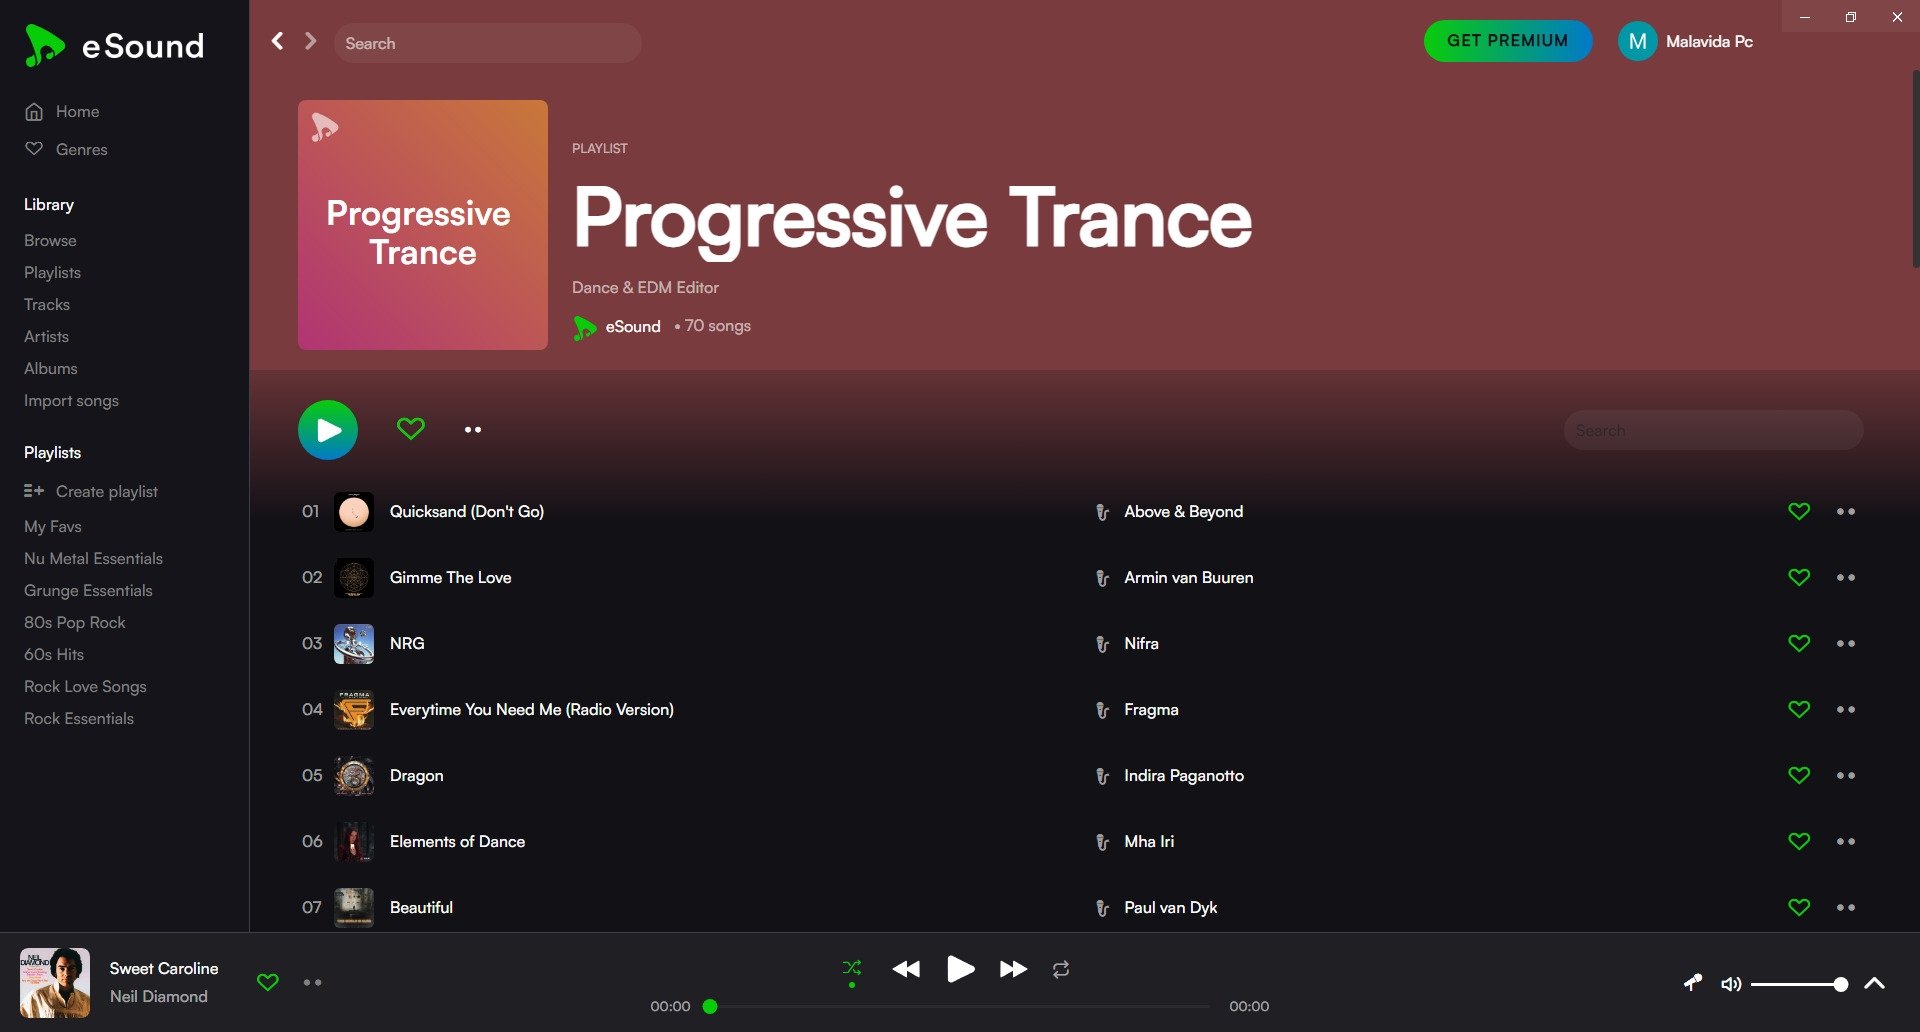Viewport: 1920px width, 1032px height.
Task: Toggle favorite on Everytime You Need Me
Action: [x=1799, y=709]
